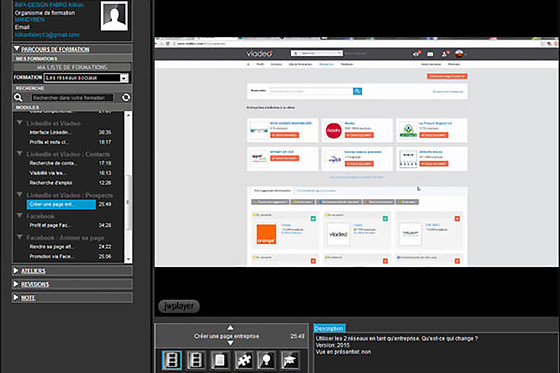This screenshot has width=560, height=373.
Task: Expand the REVISIONS section
Action: tap(16, 284)
